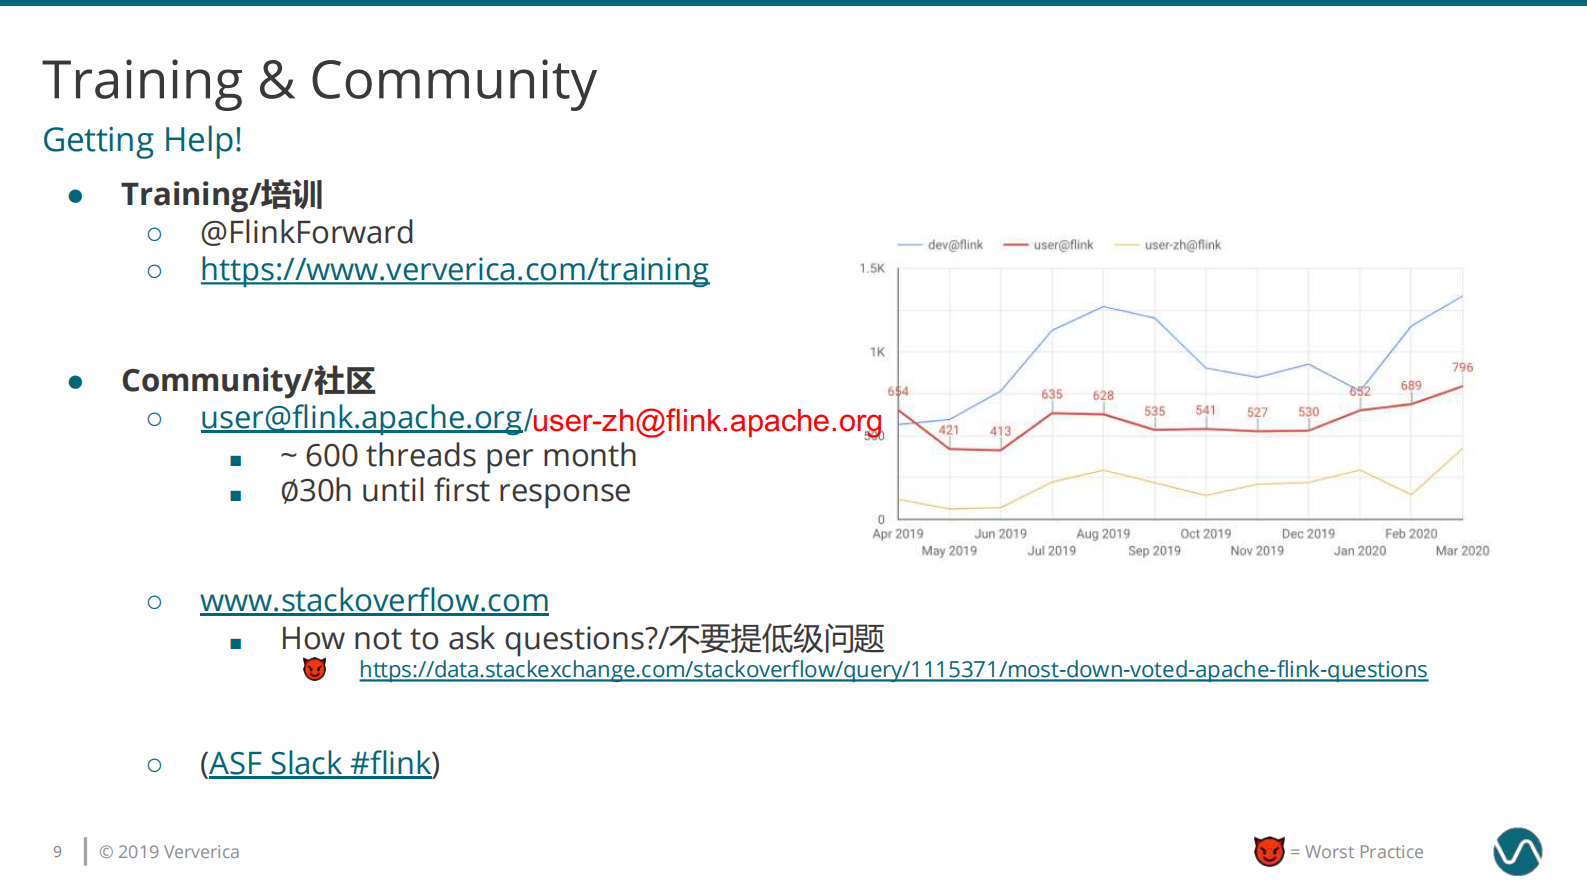The image size is (1587, 892).
Task: Click the 413 data label on chart
Action: pos(1000,432)
